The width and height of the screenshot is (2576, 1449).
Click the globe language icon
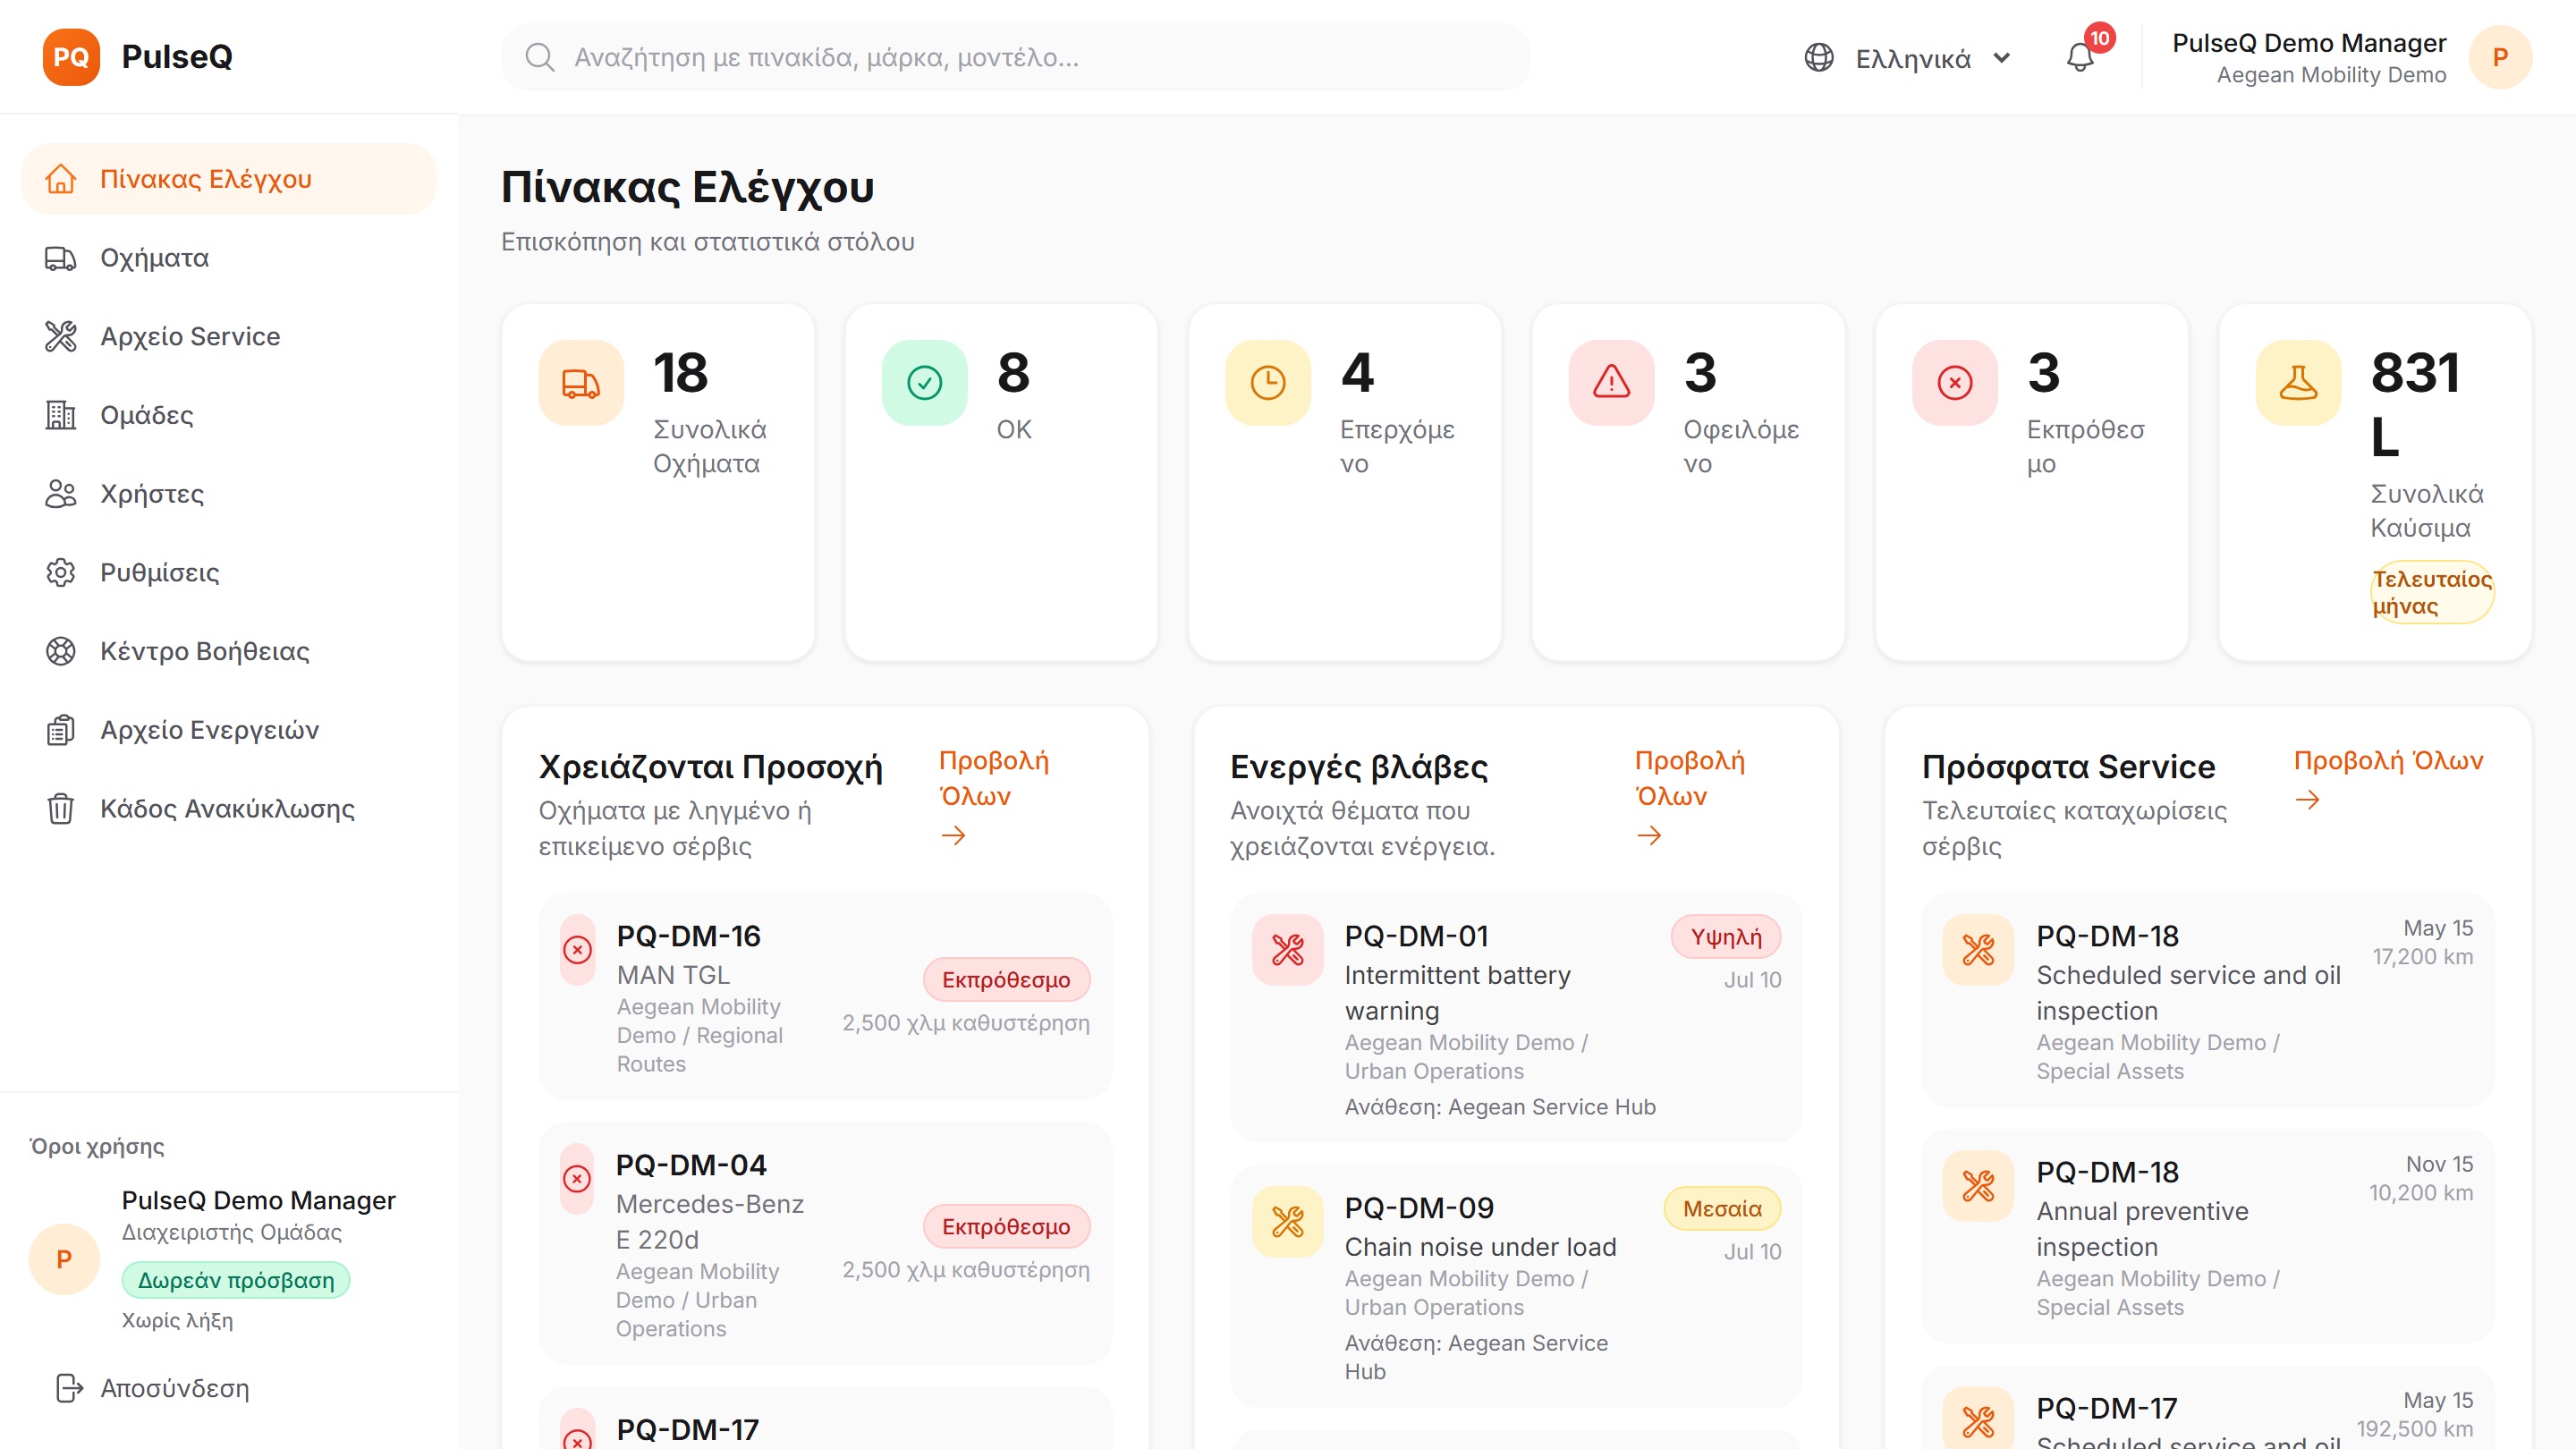coord(1819,57)
